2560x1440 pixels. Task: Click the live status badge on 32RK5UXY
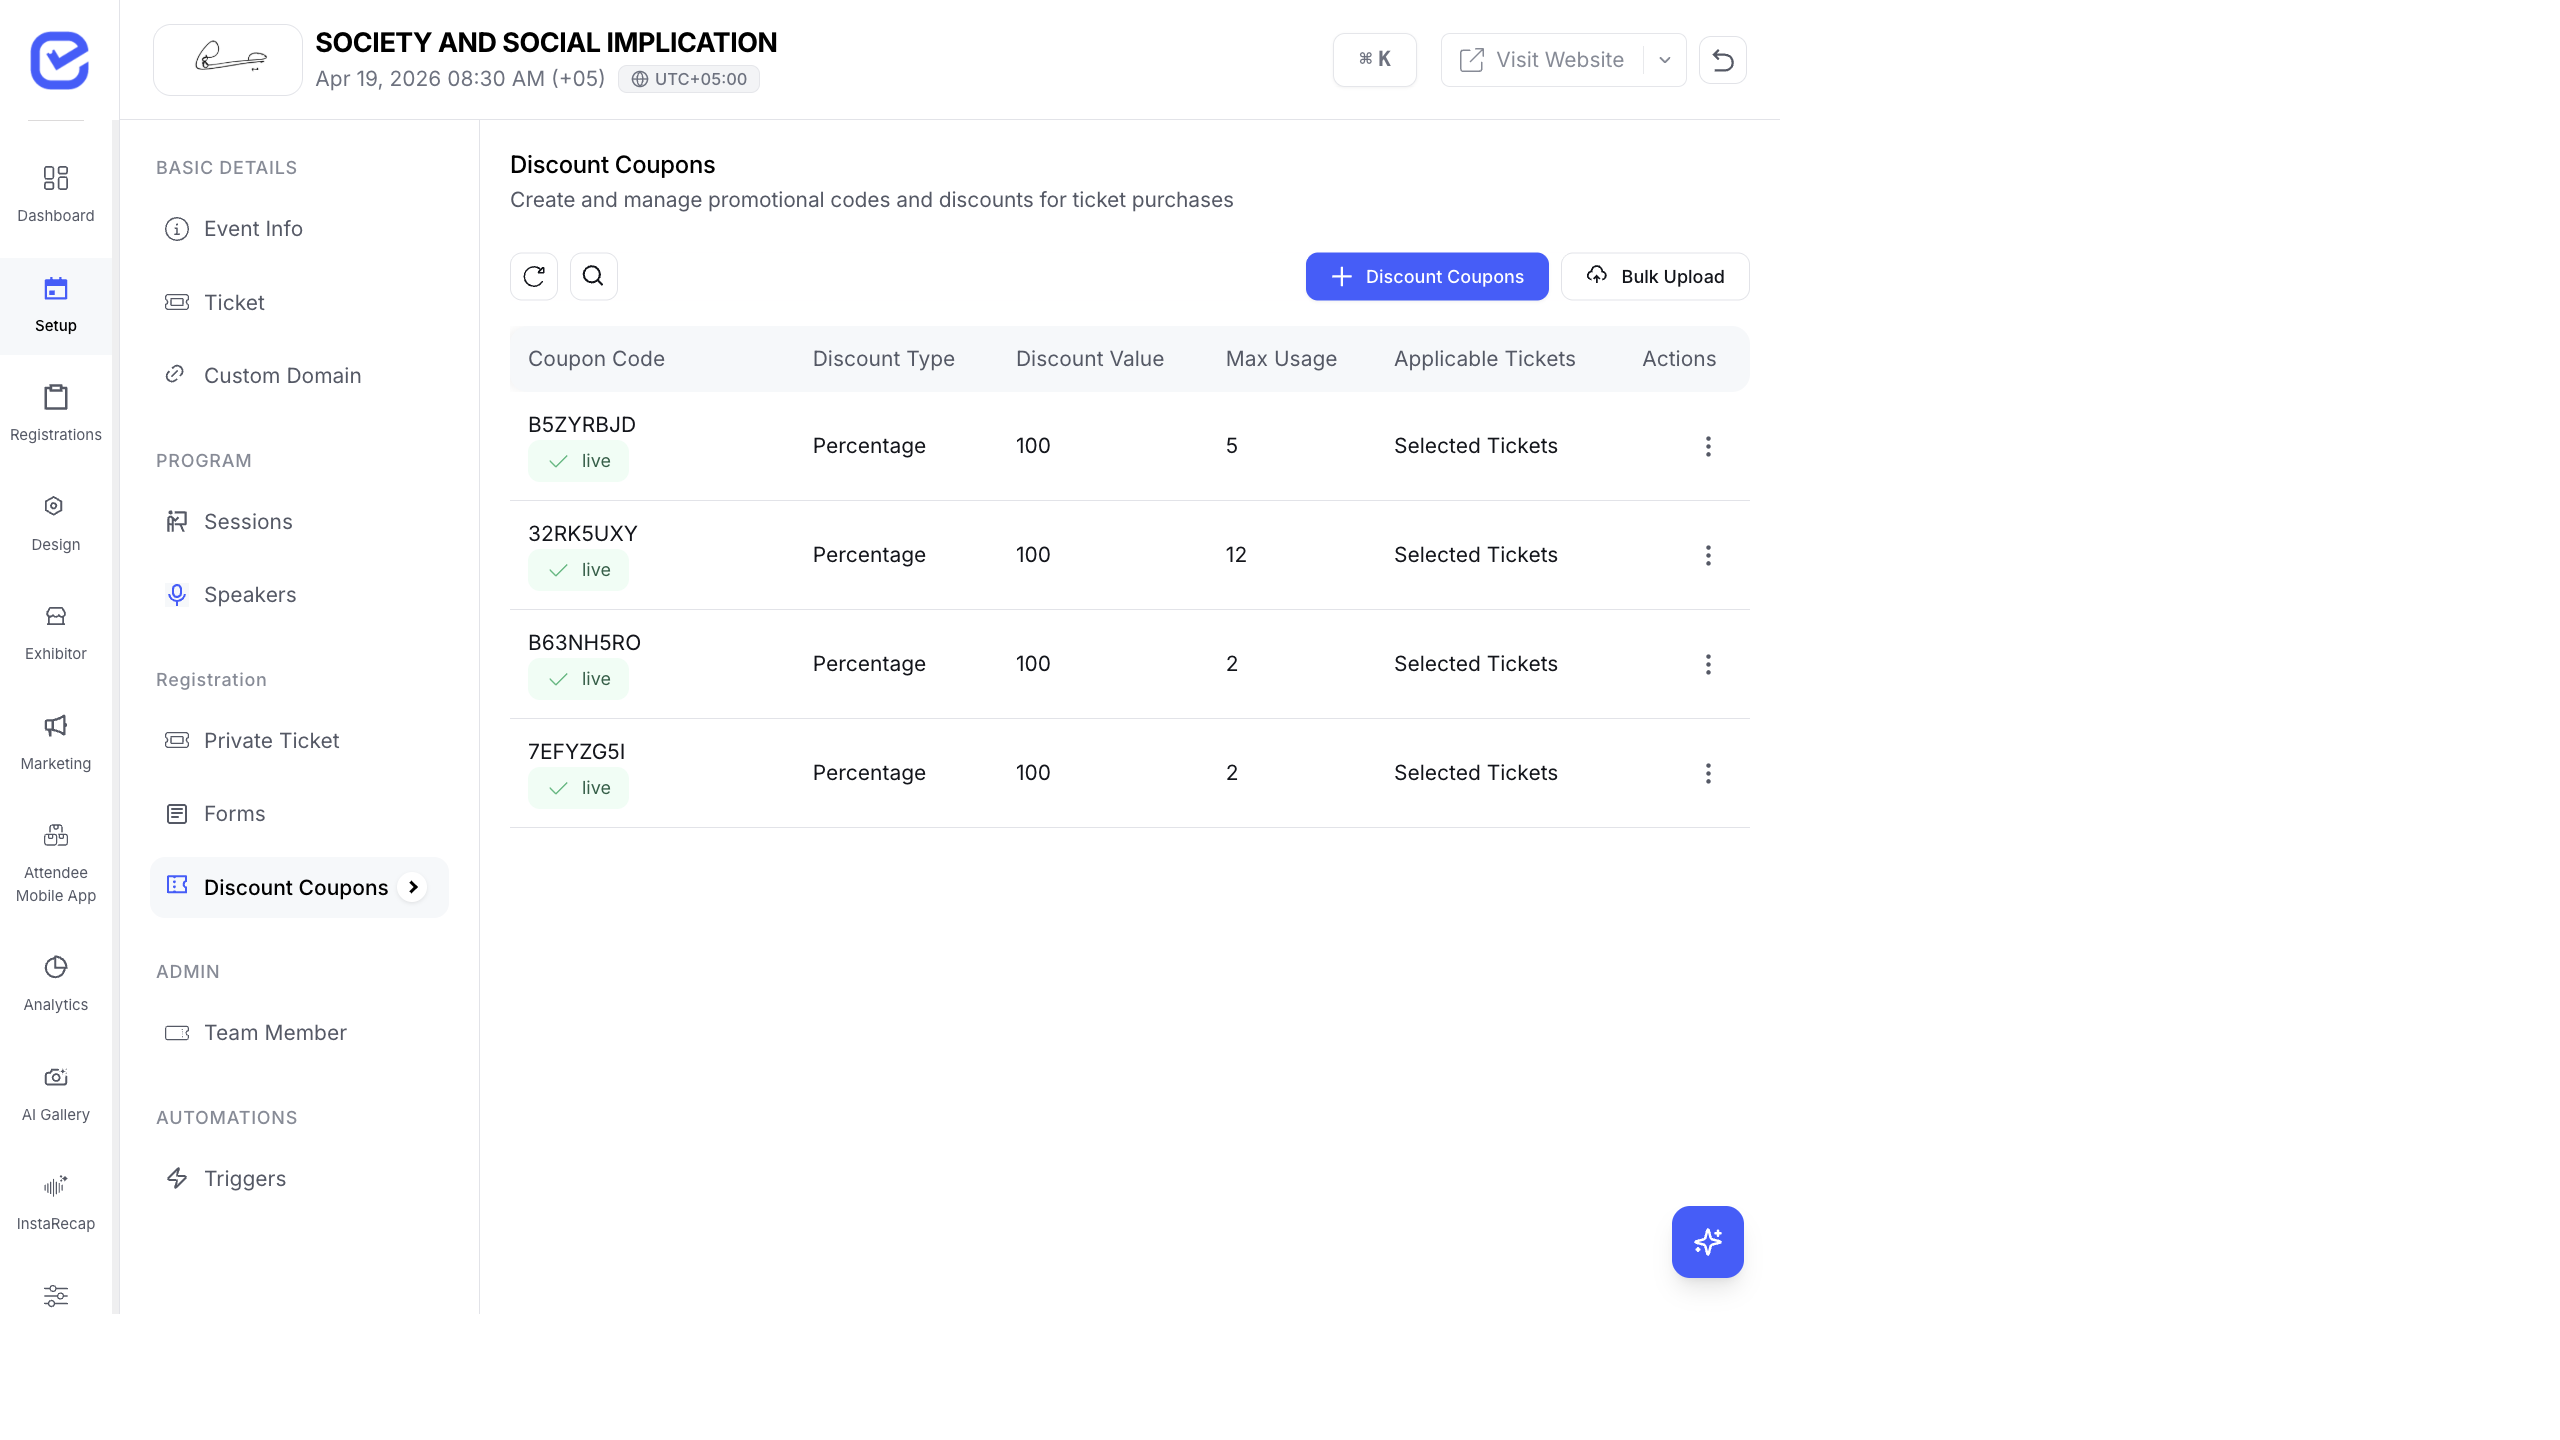[578, 569]
